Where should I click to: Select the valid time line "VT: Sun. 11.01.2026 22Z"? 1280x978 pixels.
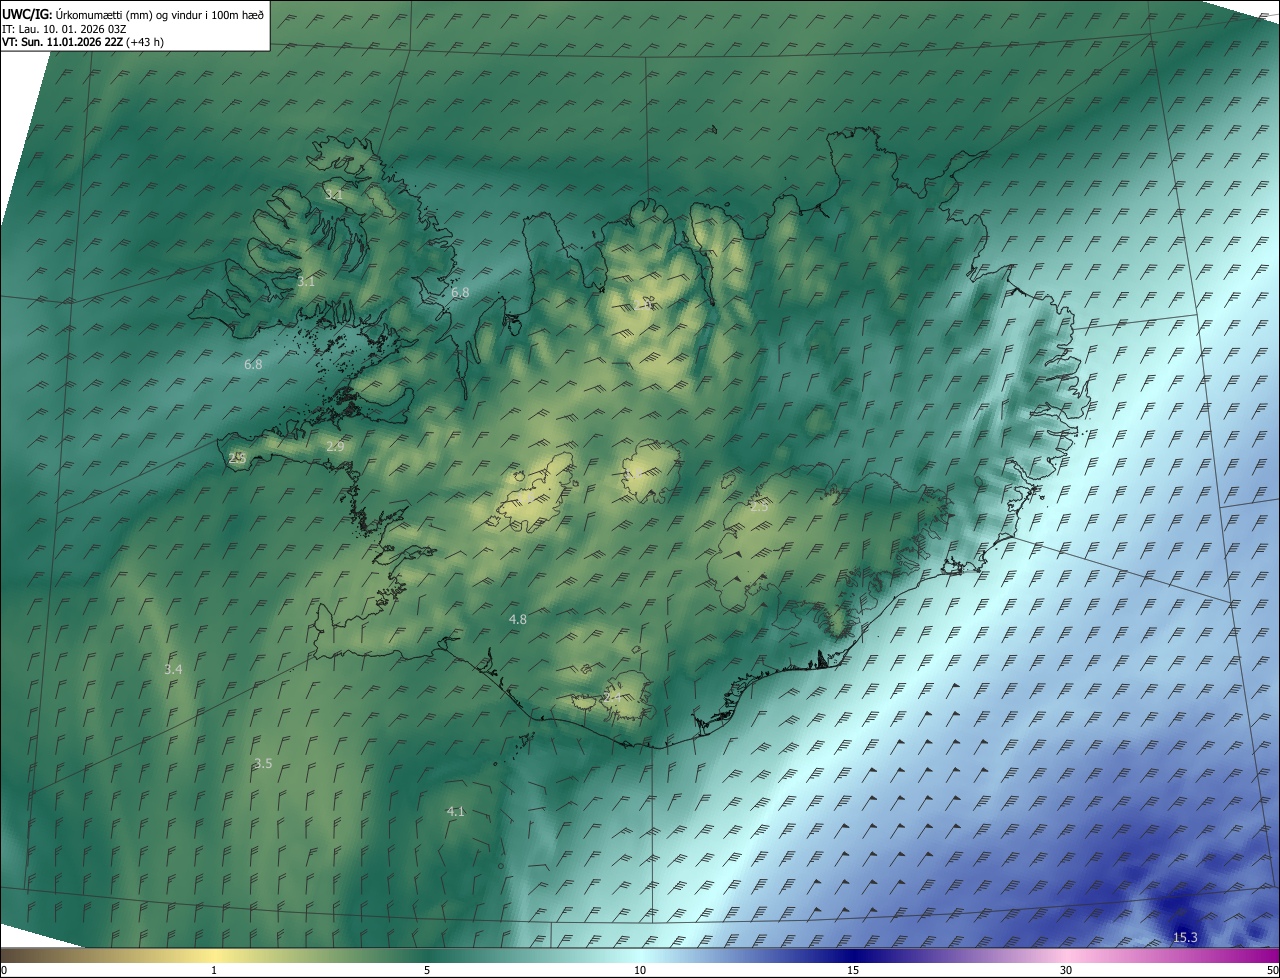62,42
